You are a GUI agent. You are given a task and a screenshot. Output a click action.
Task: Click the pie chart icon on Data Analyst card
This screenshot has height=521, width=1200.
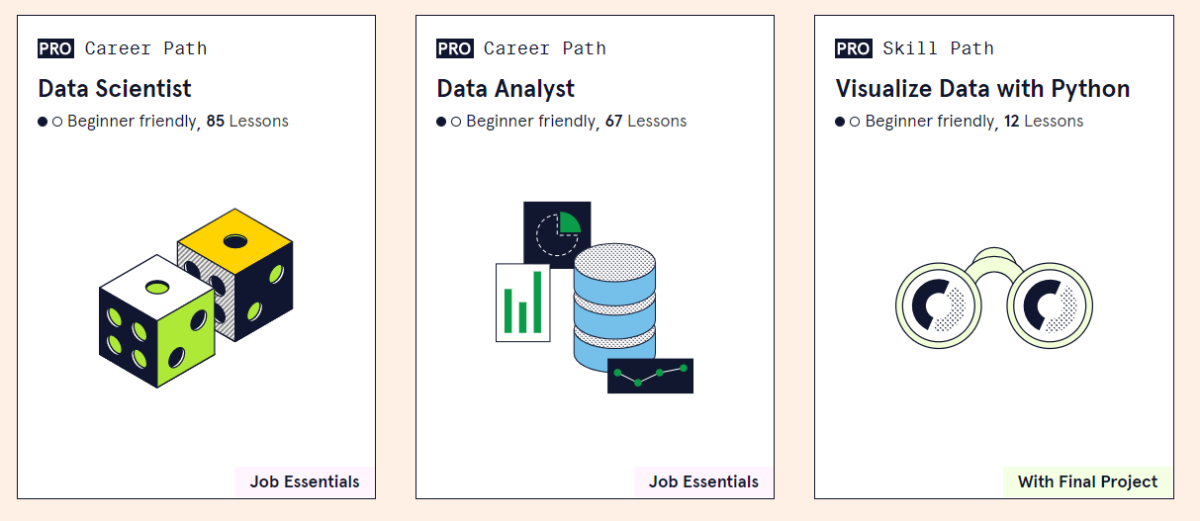(x=557, y=234)
